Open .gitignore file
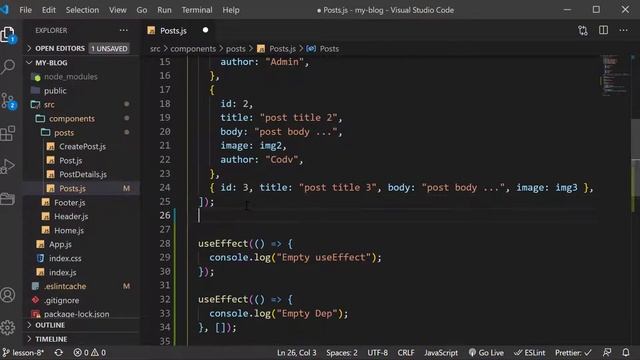The width and height of the screenshot is (640, 360). [x=82, y=300]
